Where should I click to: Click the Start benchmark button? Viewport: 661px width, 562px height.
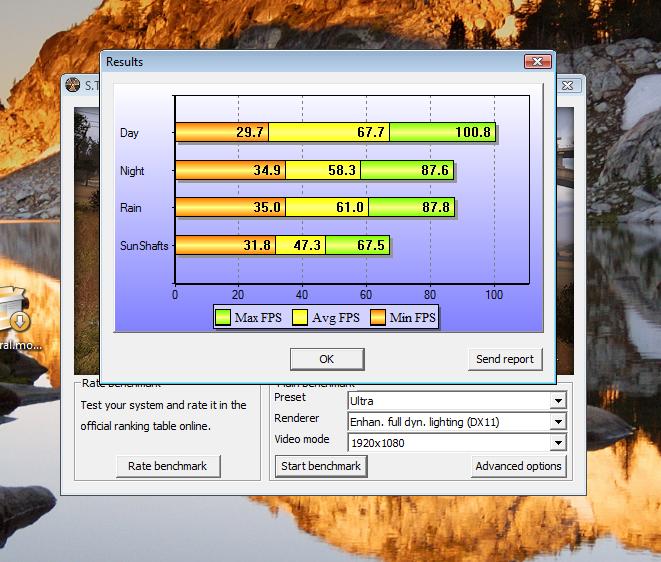click(321, 466)
